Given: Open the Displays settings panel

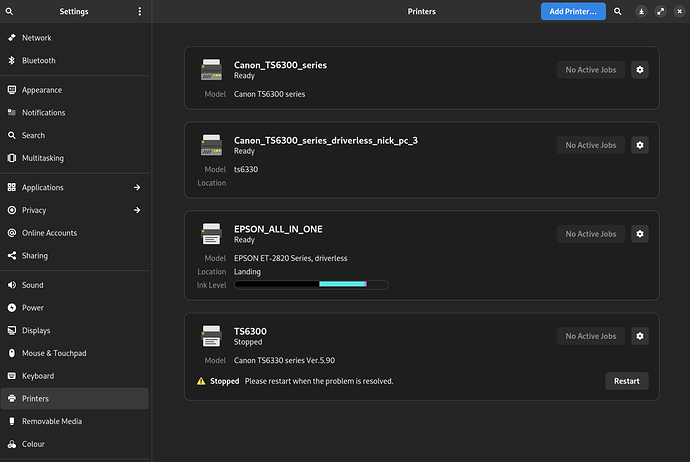Looking at the screenshot, I should [75, 330].
